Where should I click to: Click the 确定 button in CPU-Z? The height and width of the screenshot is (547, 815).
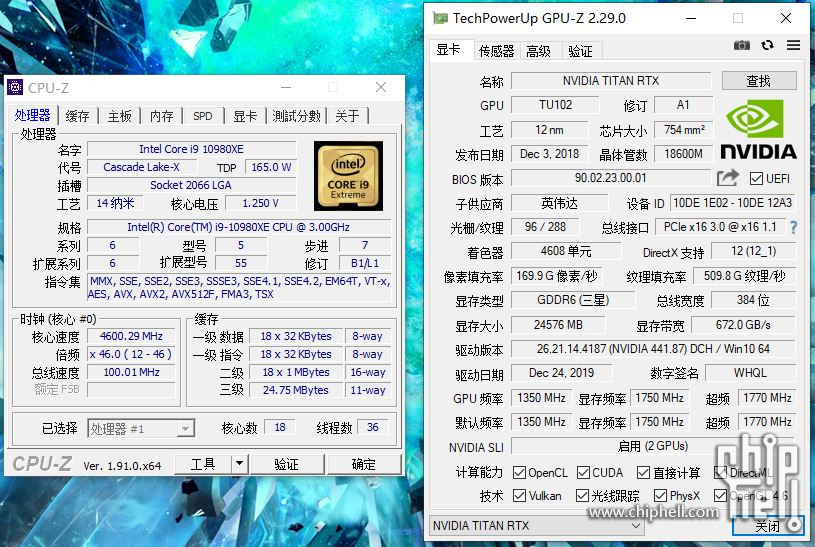364,464
